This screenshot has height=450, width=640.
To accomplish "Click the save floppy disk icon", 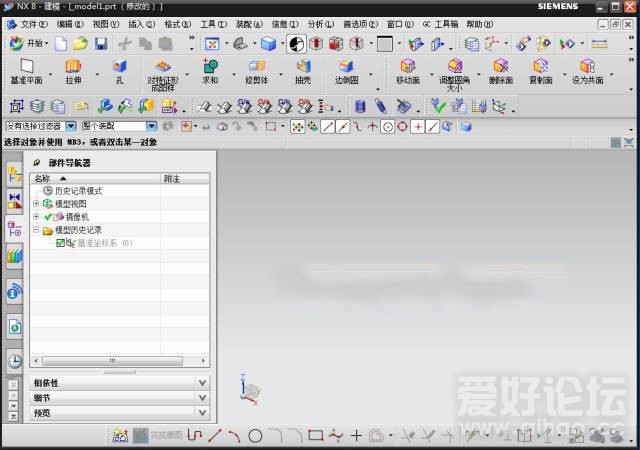I will point(101,44).
